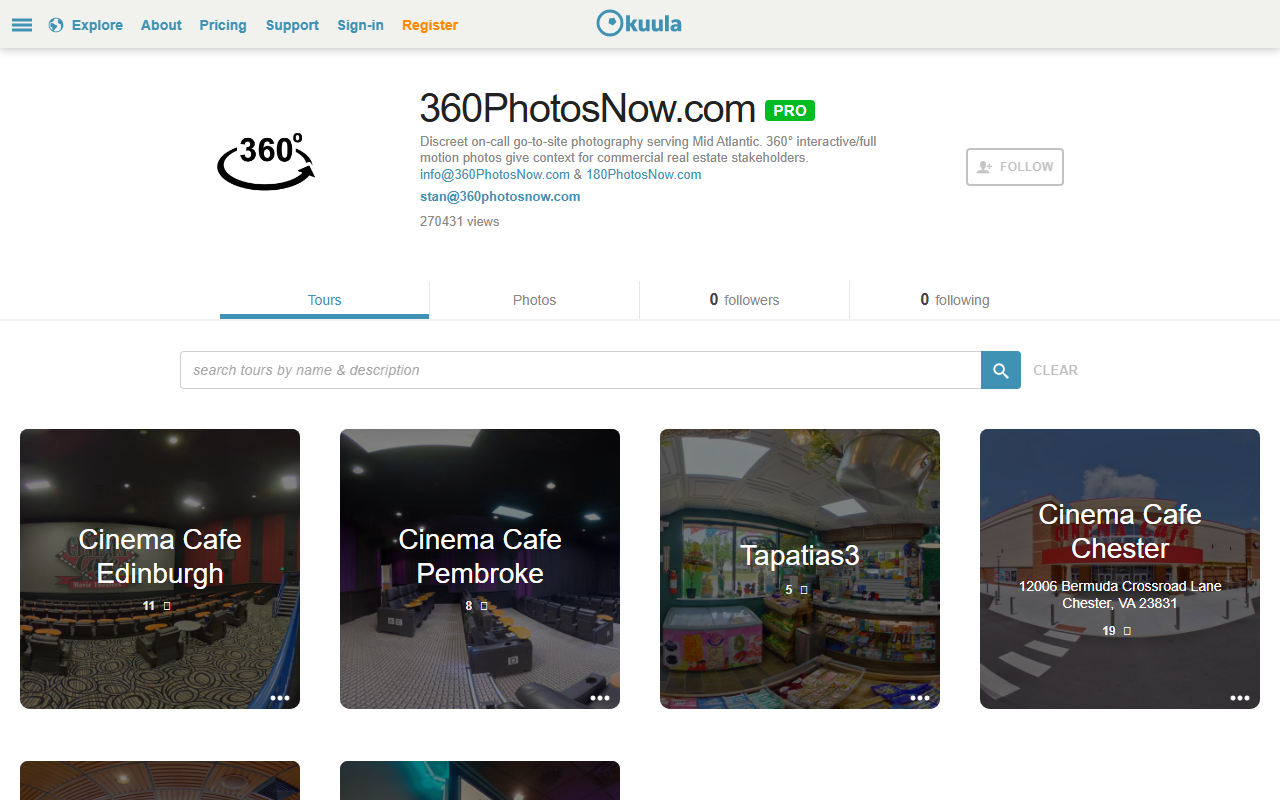Click the green PRO badge
The height and width of the screenshot is (800, 1280).
pyautogui.click(x=790, y=110)
